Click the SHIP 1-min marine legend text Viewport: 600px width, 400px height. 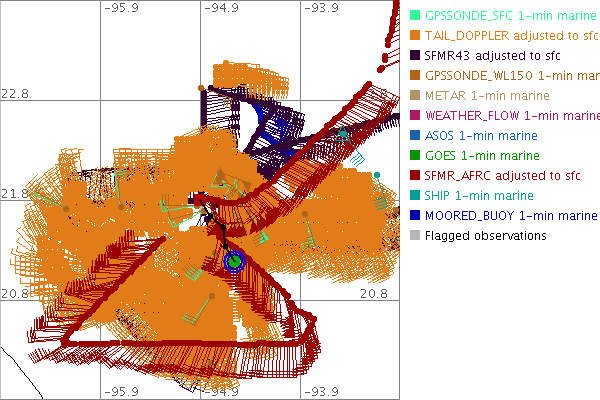479,196
